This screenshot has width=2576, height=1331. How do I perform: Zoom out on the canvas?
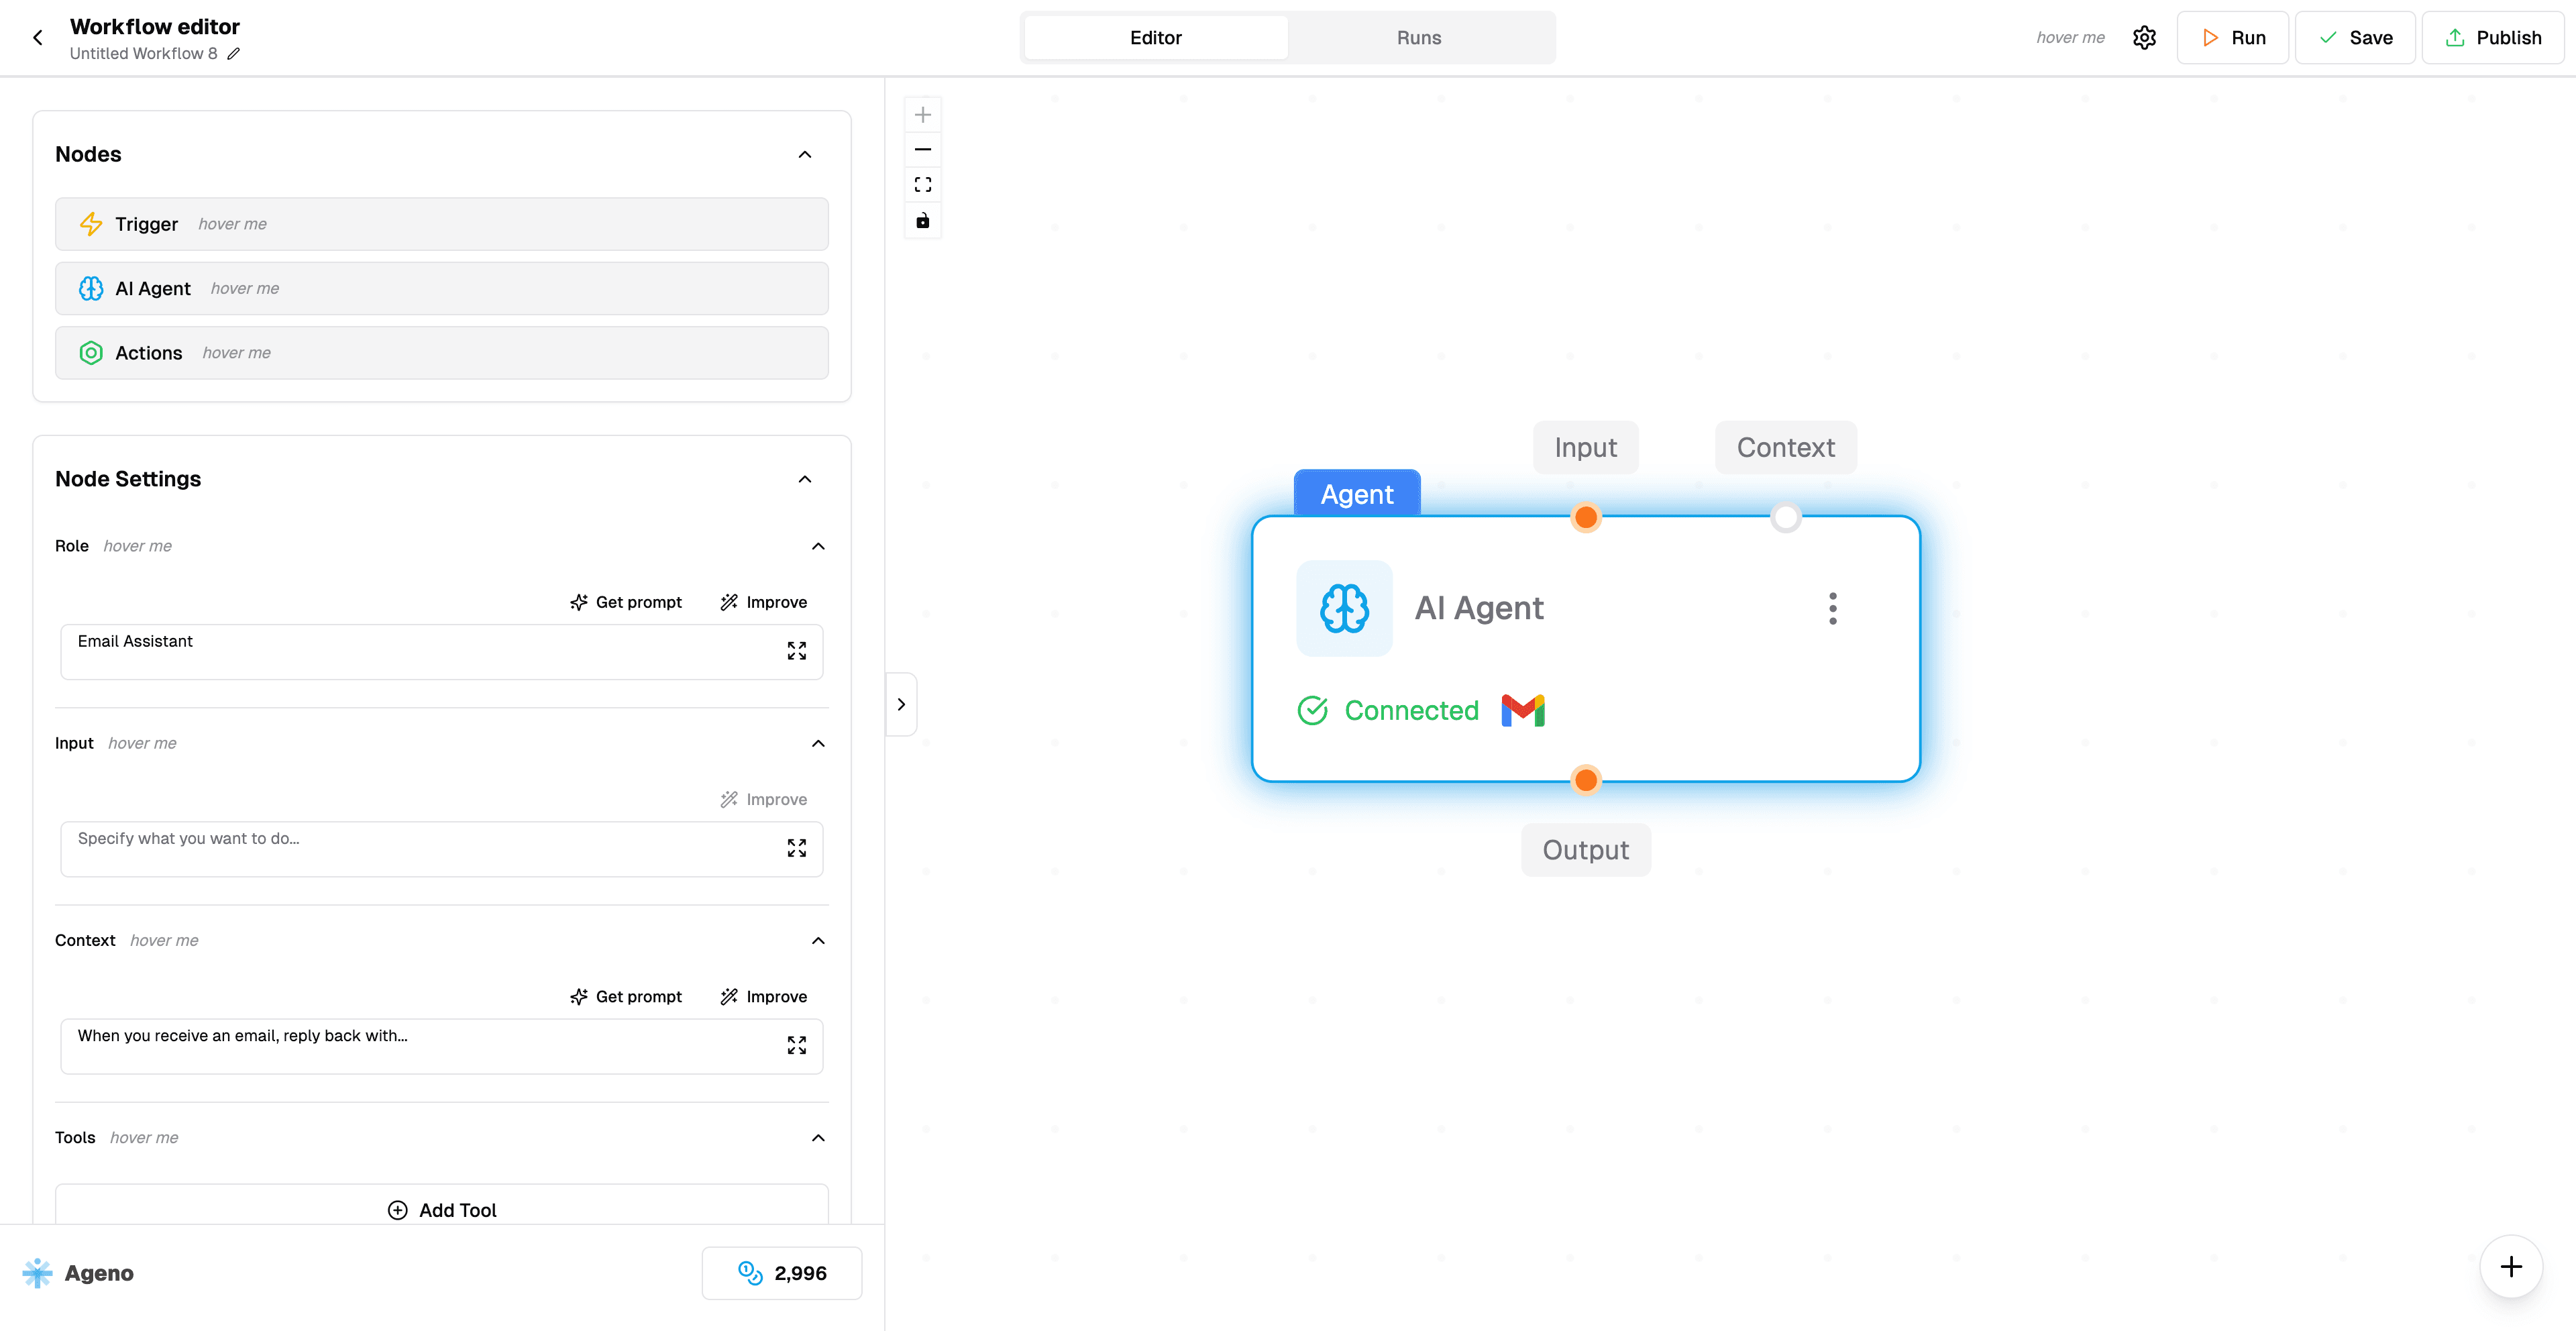[923, 149]
